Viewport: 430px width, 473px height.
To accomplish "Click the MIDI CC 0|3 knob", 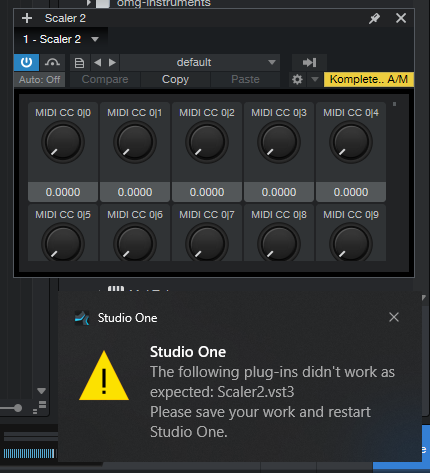I will click(x=279, y=142).
